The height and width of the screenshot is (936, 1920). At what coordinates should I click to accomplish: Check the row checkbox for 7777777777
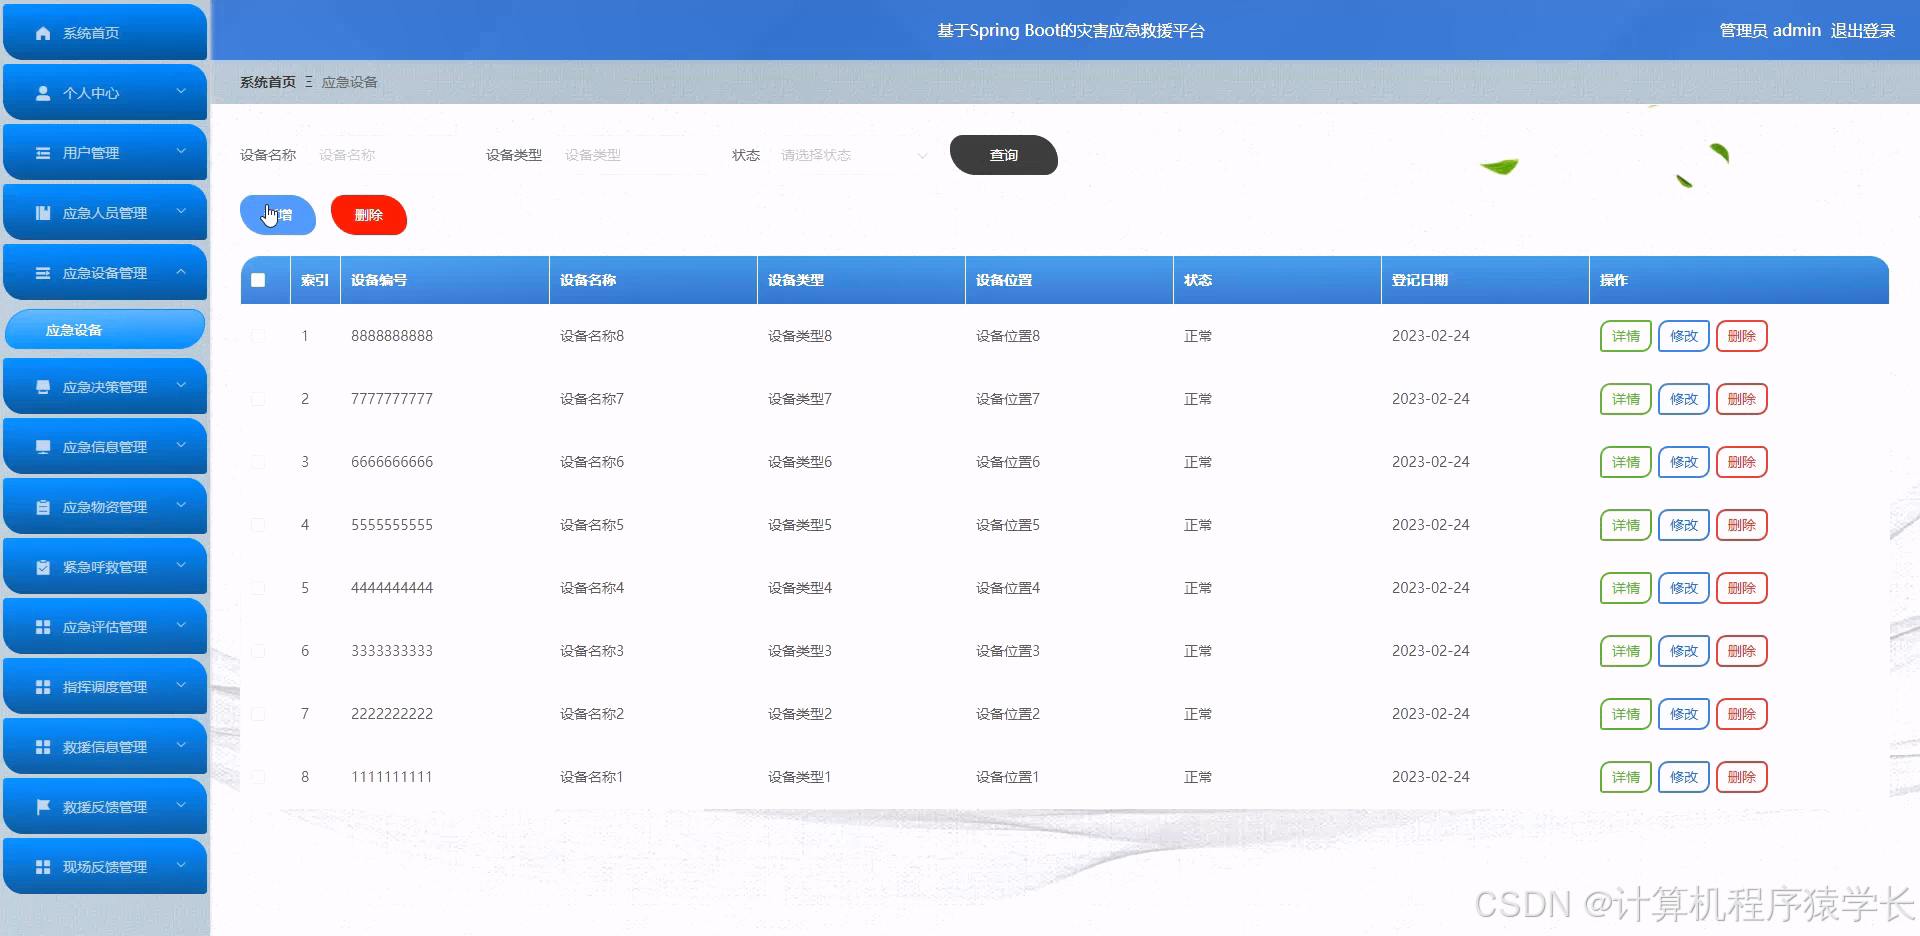(258, 399)
